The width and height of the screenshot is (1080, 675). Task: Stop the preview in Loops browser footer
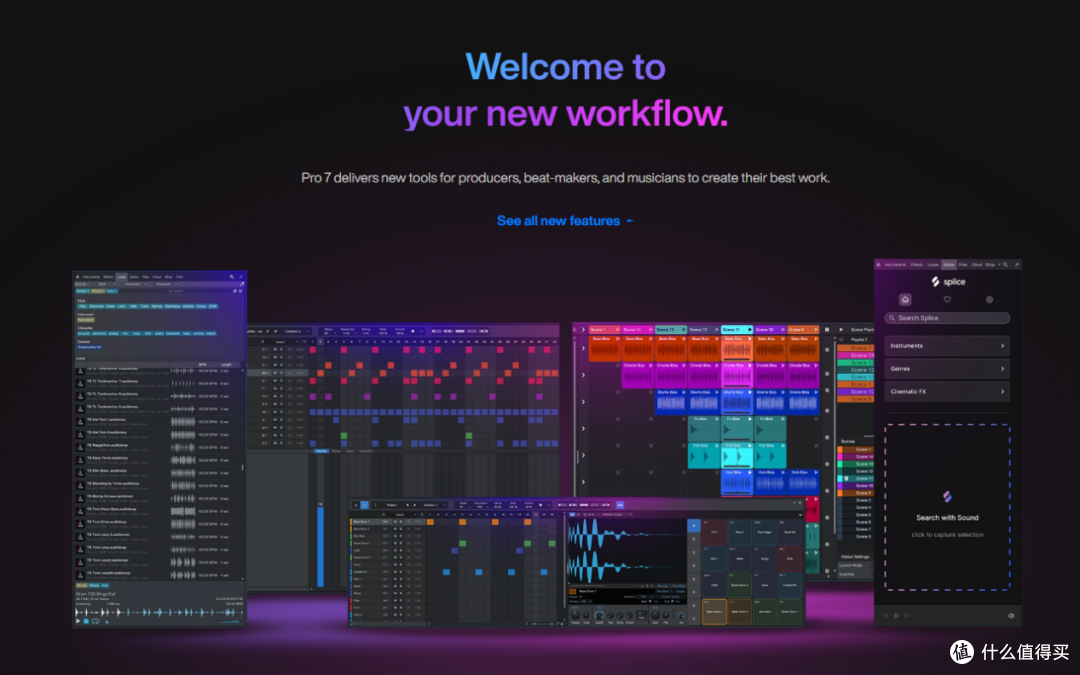coord(86,621)
